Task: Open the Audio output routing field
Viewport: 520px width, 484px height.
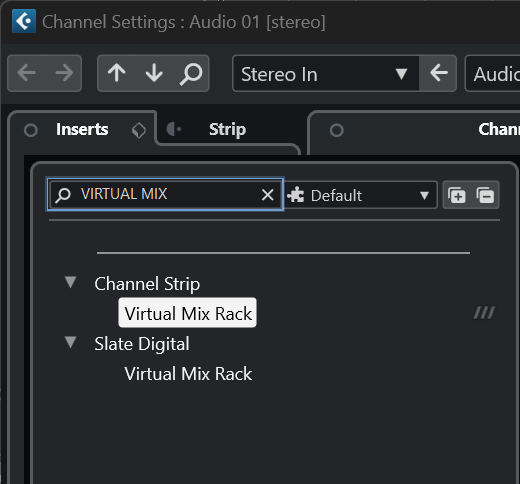Action: click(493, 73)
